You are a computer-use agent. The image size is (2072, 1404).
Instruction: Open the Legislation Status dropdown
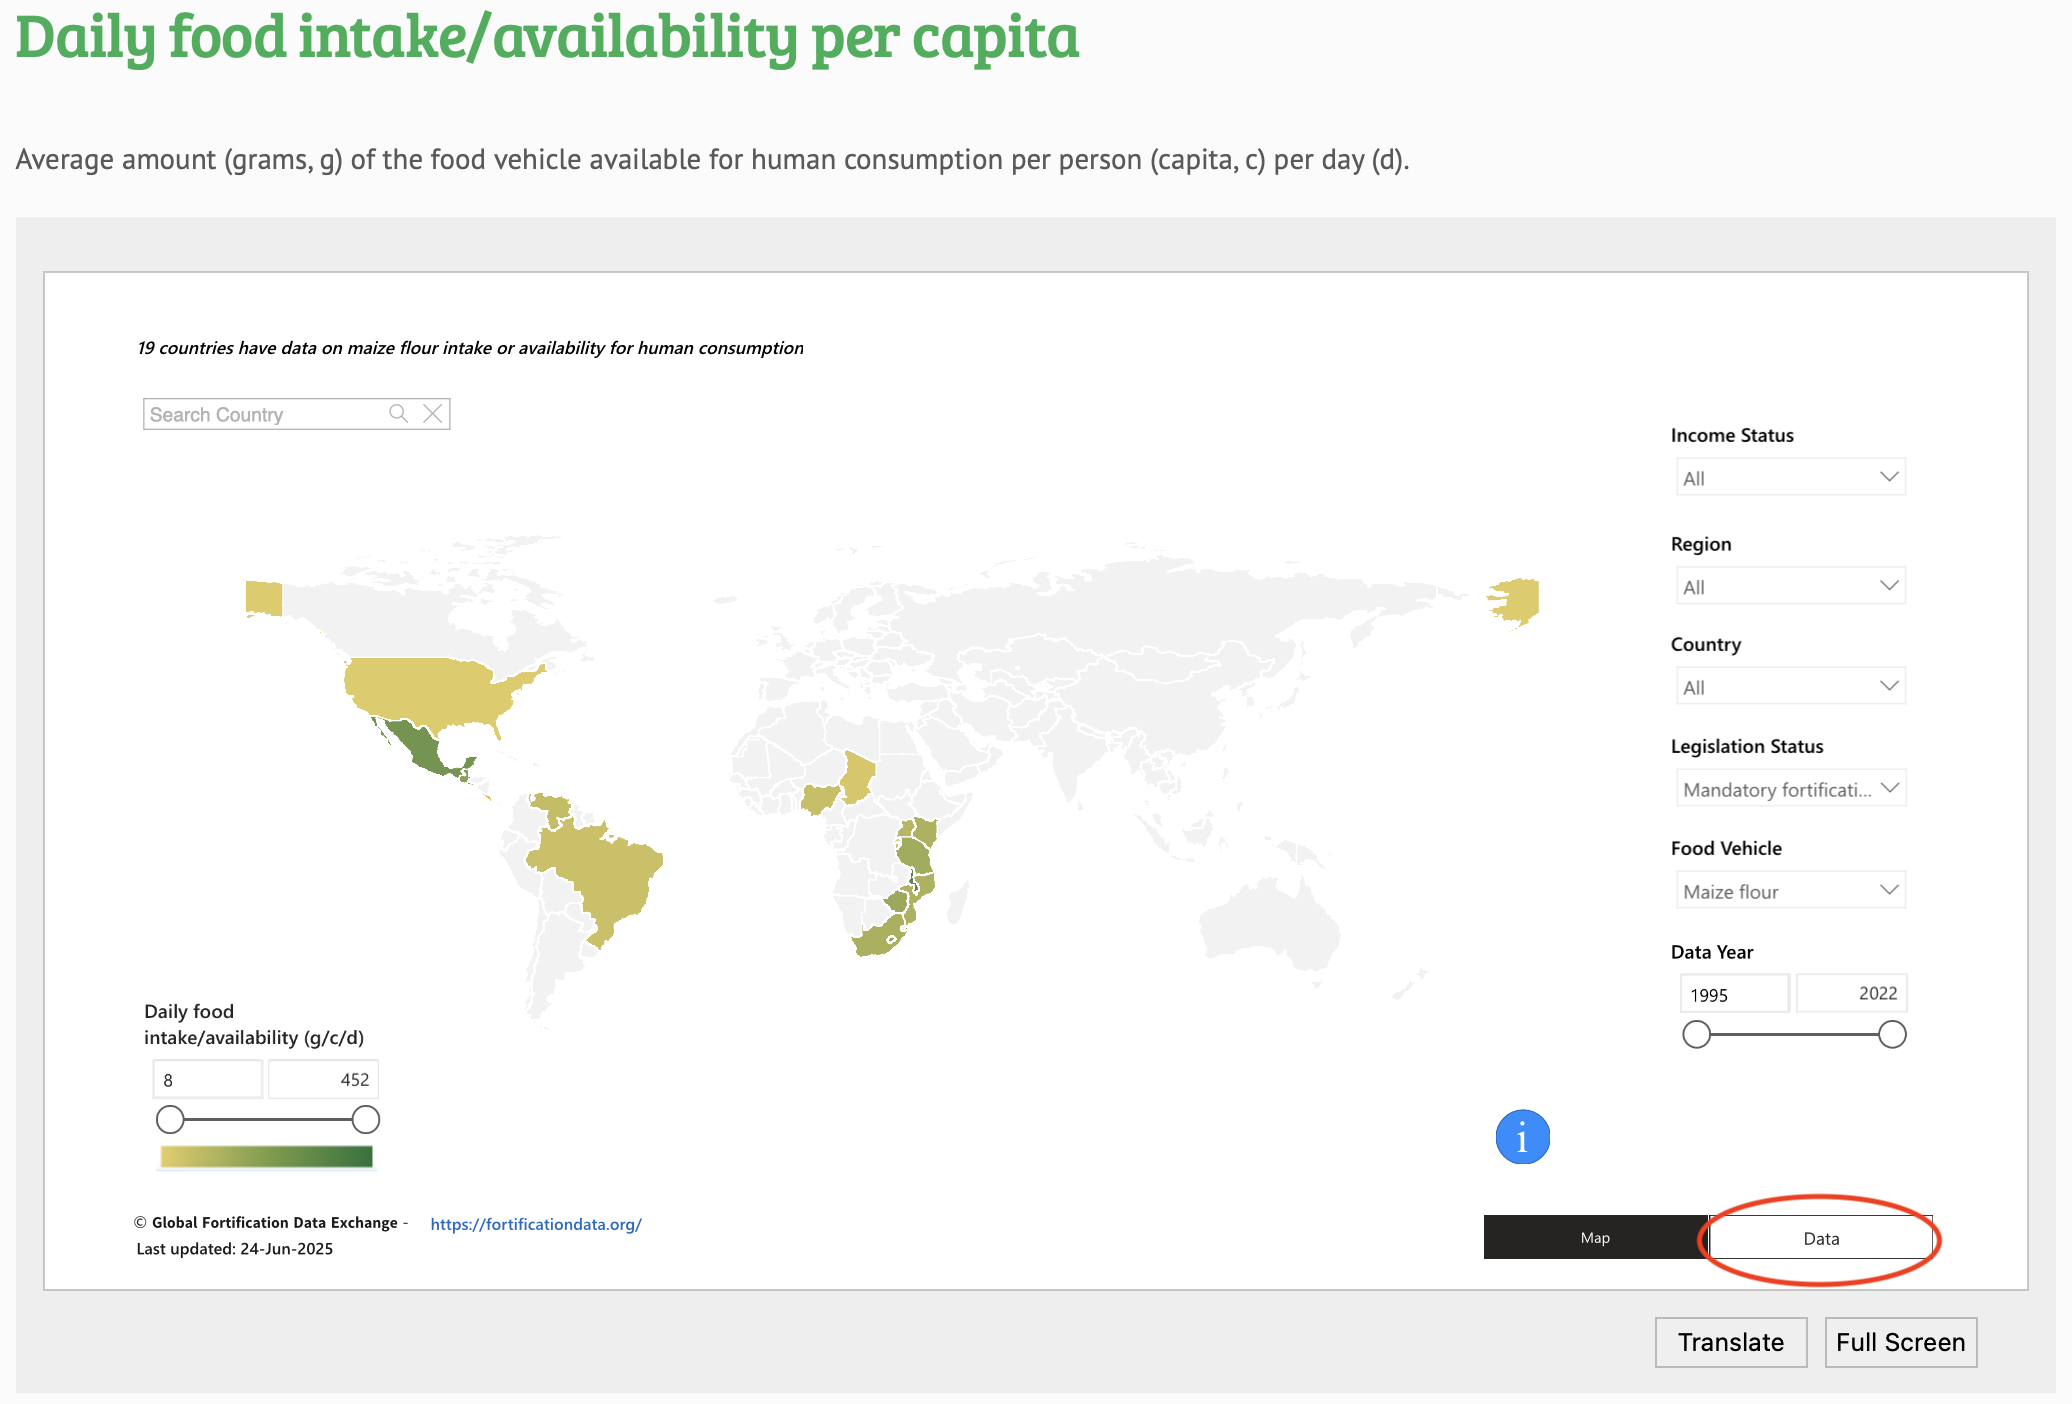click(x=1789, y=788)
